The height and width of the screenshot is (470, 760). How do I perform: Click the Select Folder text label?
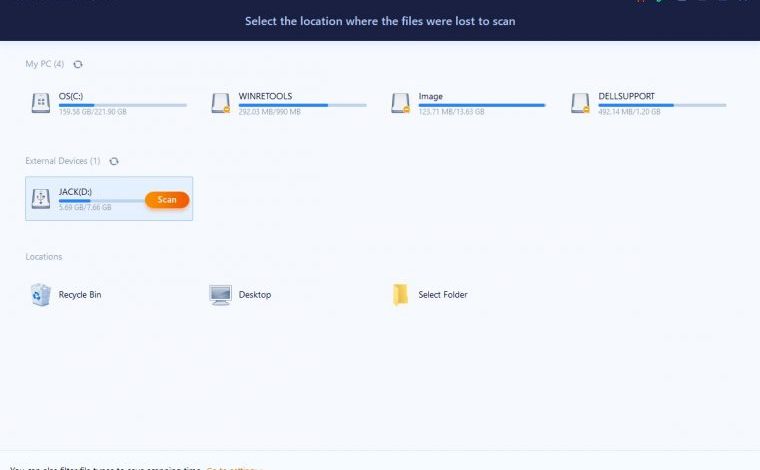443,295
